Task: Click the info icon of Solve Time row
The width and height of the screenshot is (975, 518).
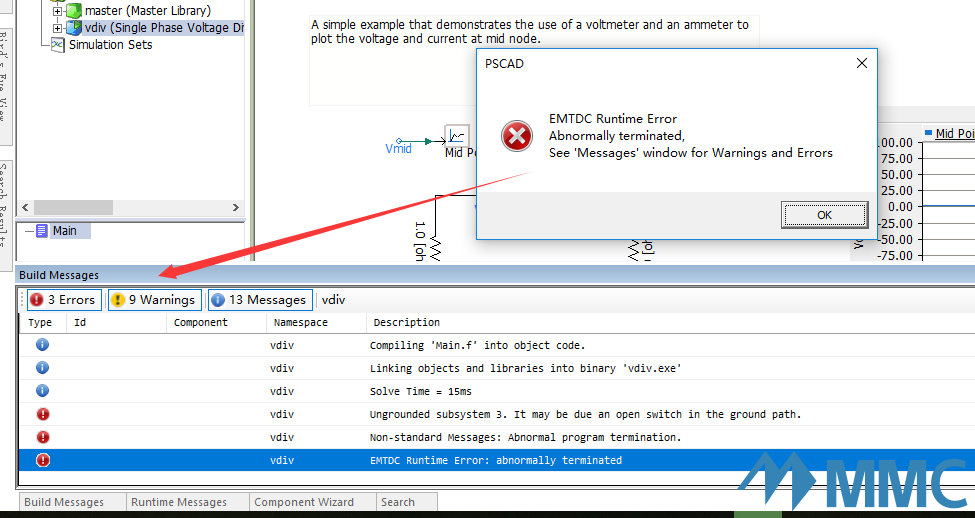Action: [x=42, y=391]
